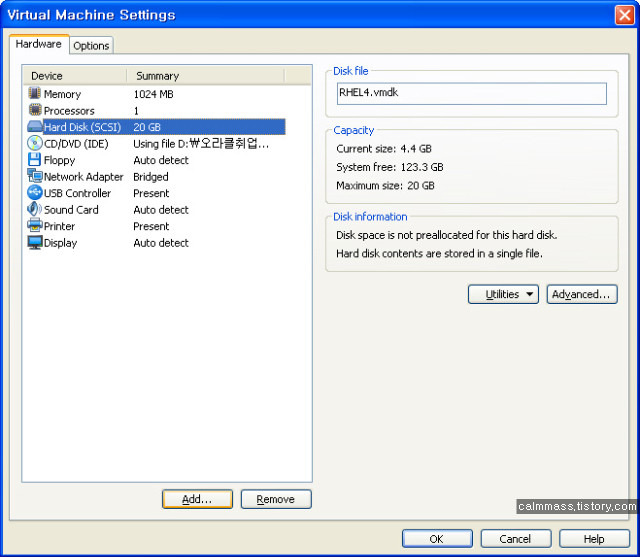
Task: Click the Printer 'Present' summary
Action: pos(151,226)
